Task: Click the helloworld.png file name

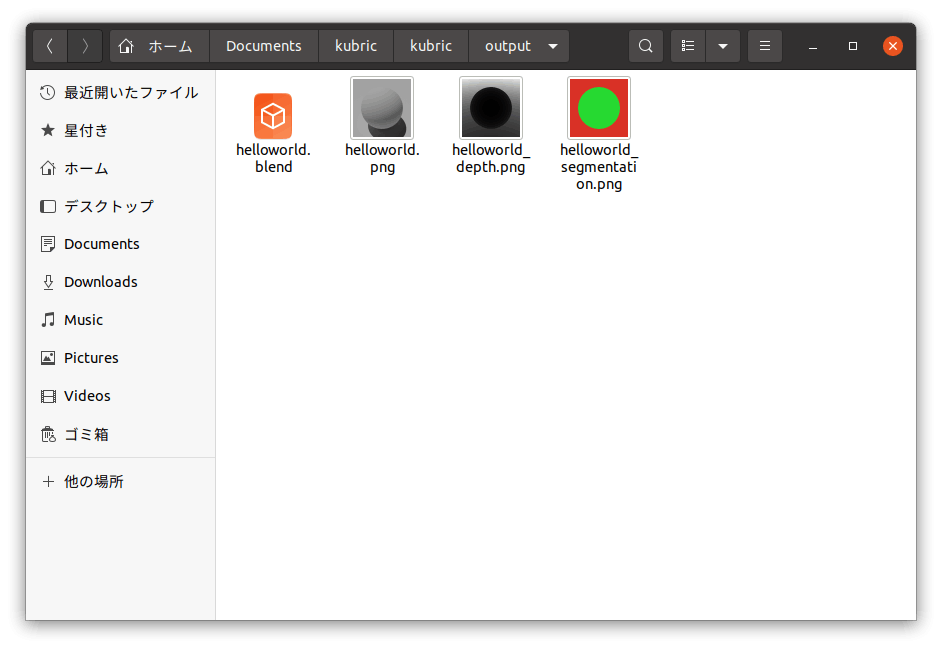Action: pos(382,158)
